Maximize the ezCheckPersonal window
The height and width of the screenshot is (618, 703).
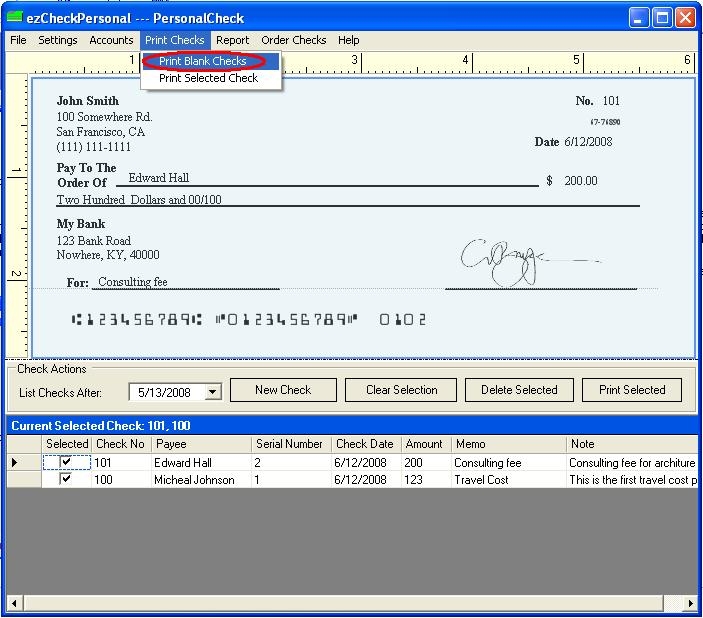(662, 18)
